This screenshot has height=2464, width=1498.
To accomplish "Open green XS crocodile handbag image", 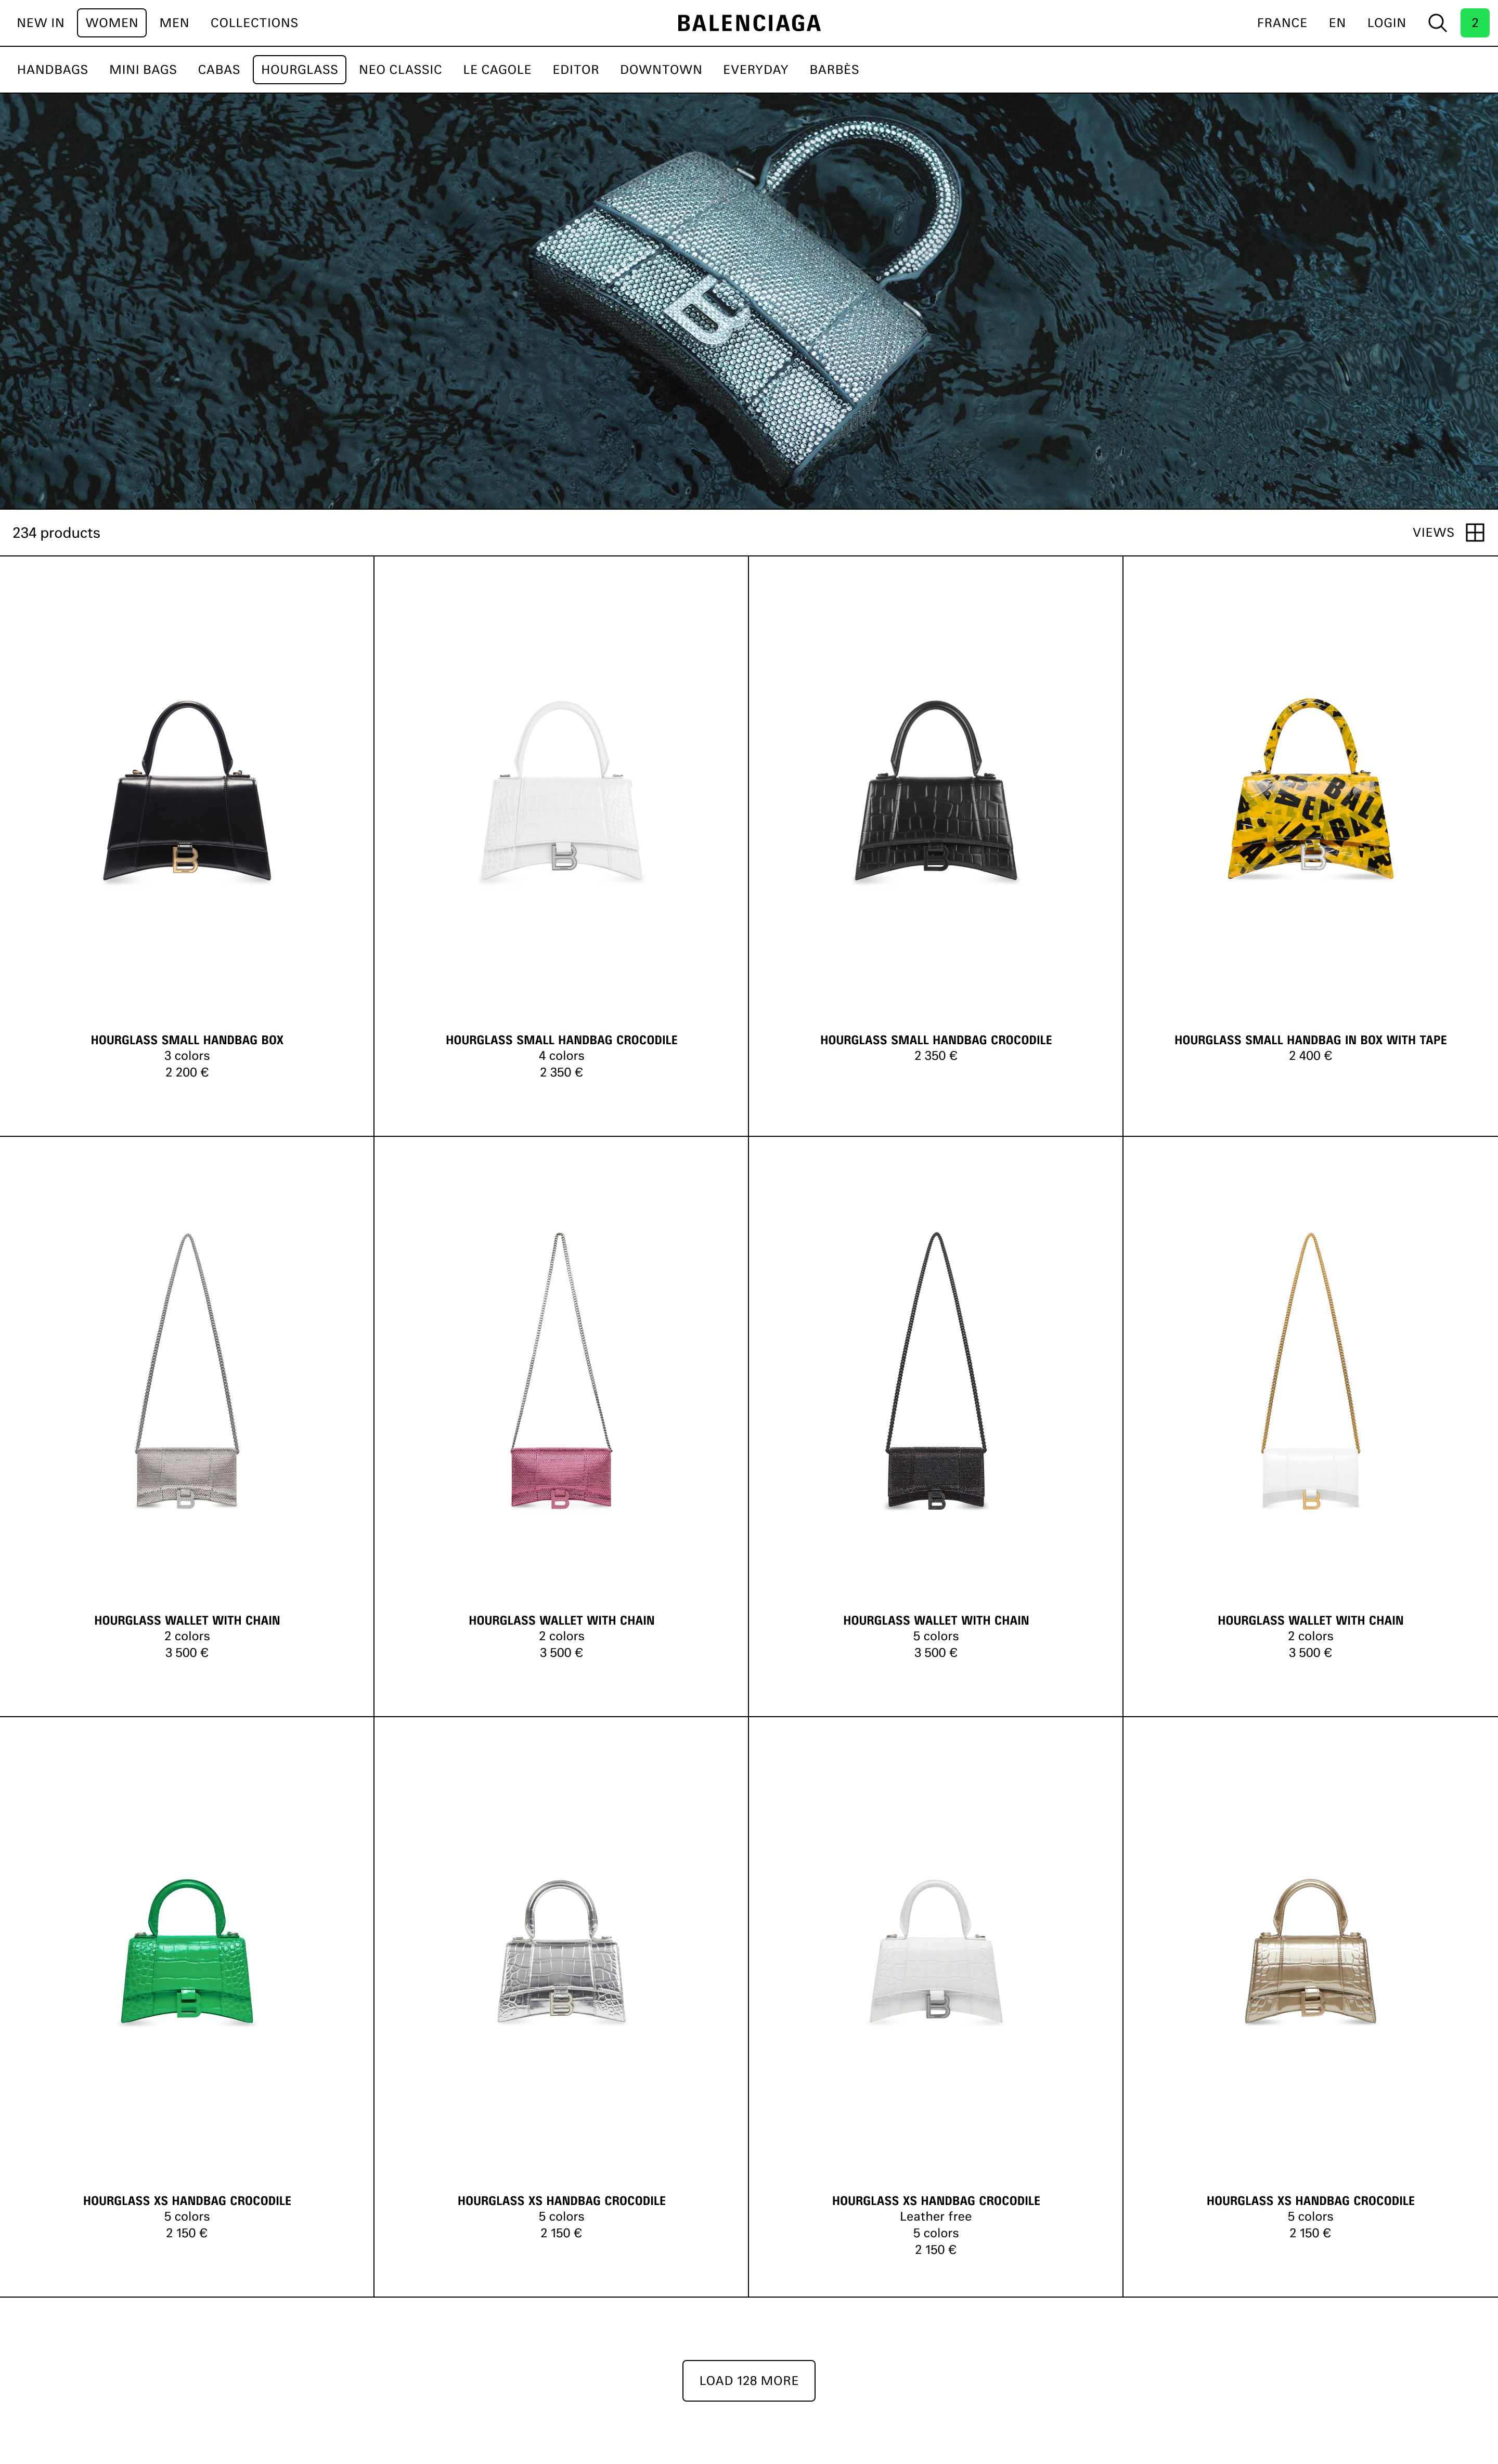I will click(187, 1951).
